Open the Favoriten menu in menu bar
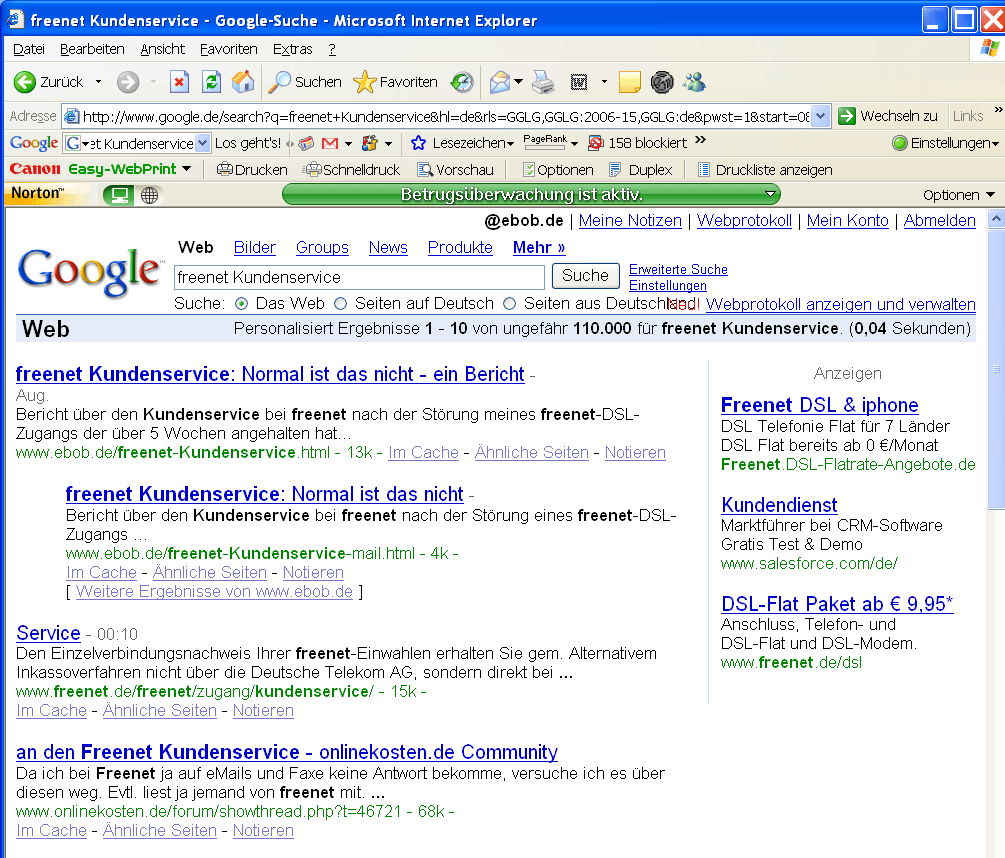This screenshot has height=858, width=1005. [x=229, y=49]
